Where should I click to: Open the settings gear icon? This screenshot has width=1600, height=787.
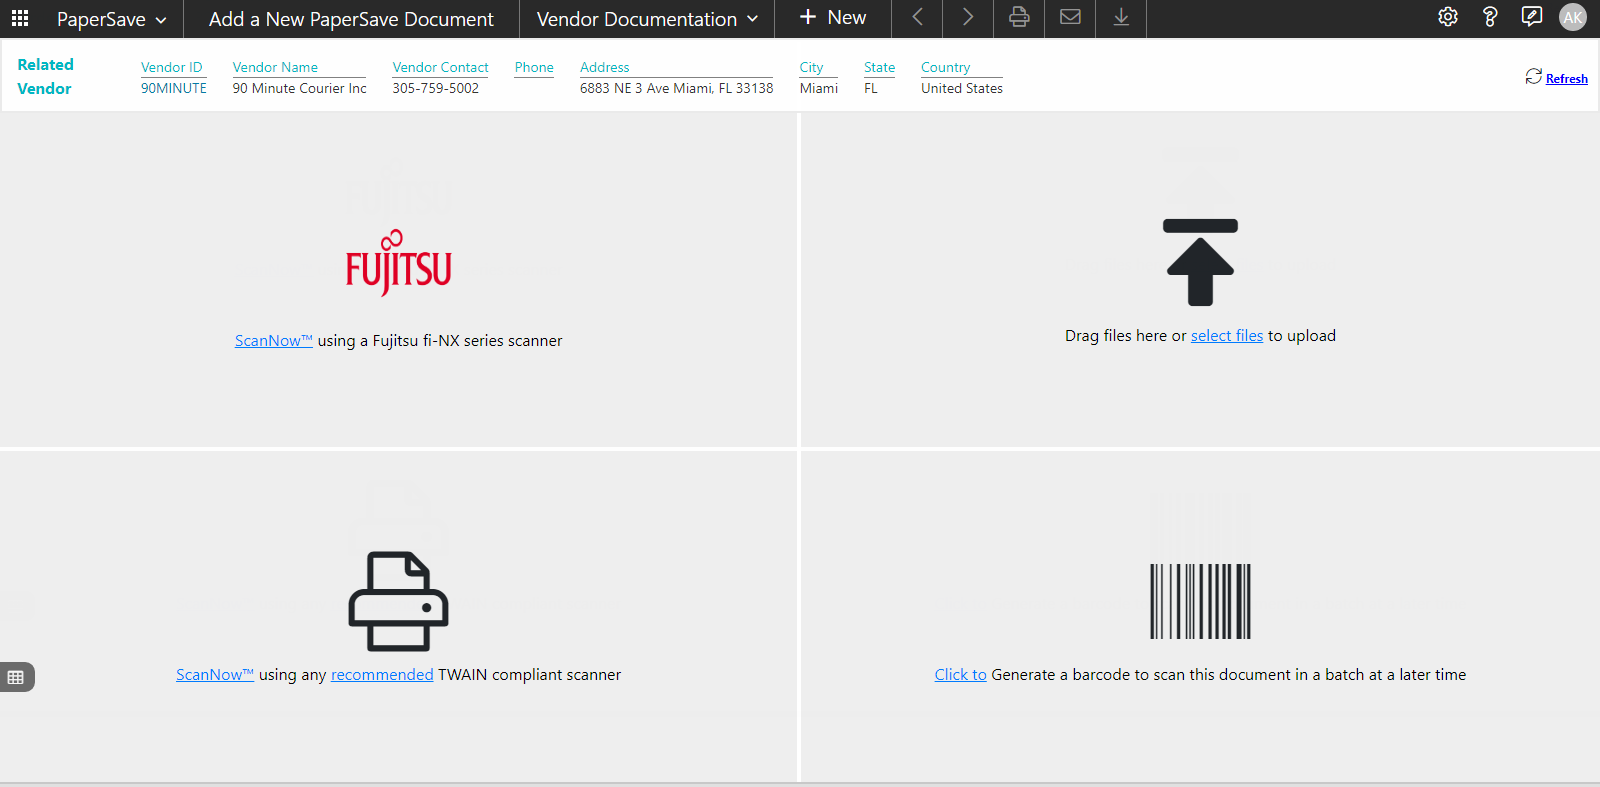1447,17
